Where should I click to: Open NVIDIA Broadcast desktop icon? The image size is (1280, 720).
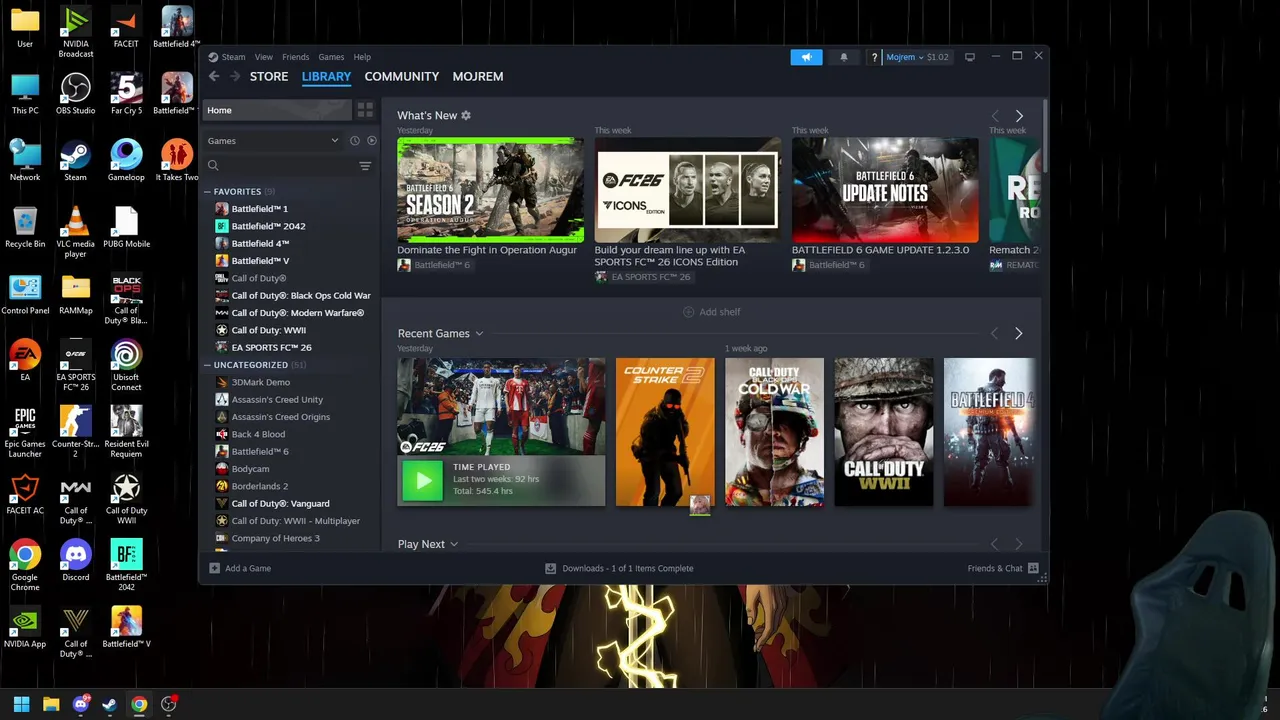75,32
